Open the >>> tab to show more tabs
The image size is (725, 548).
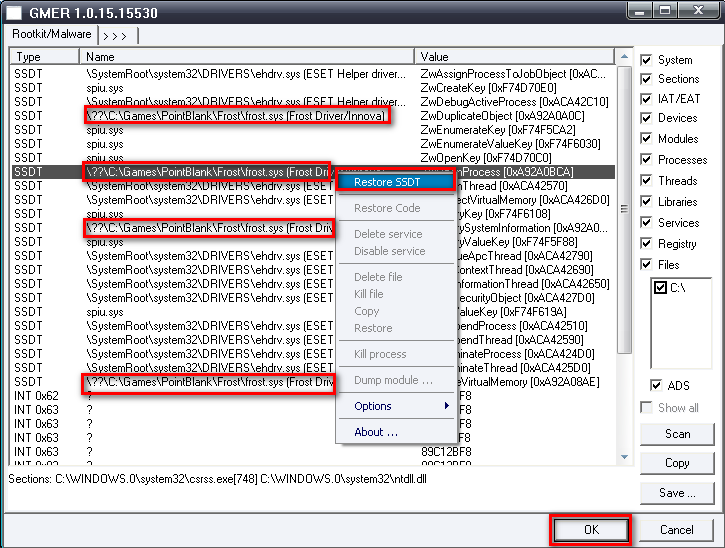click(115, 36)
